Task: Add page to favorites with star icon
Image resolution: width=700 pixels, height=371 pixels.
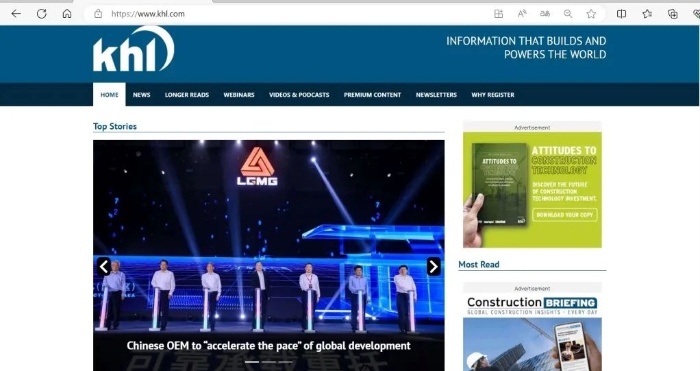Action: coord(591,14)
